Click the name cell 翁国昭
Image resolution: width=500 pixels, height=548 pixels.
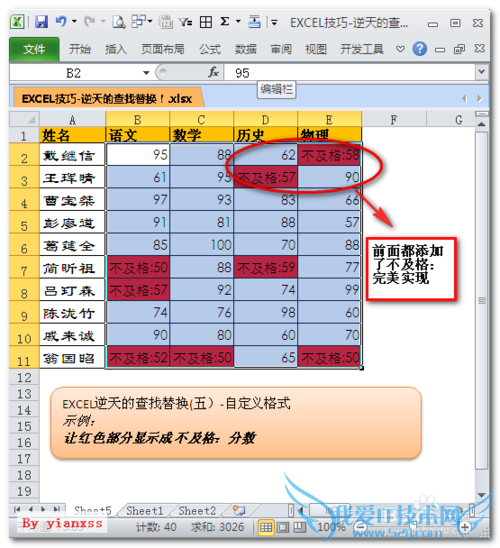[72, 357]
